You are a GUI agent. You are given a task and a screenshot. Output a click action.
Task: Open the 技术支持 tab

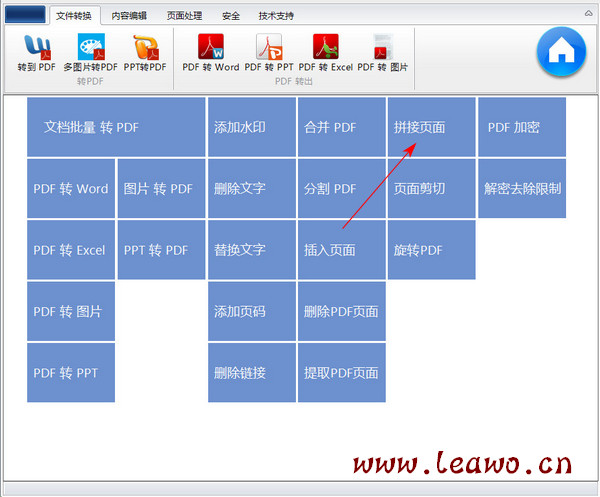click(276, 16)
